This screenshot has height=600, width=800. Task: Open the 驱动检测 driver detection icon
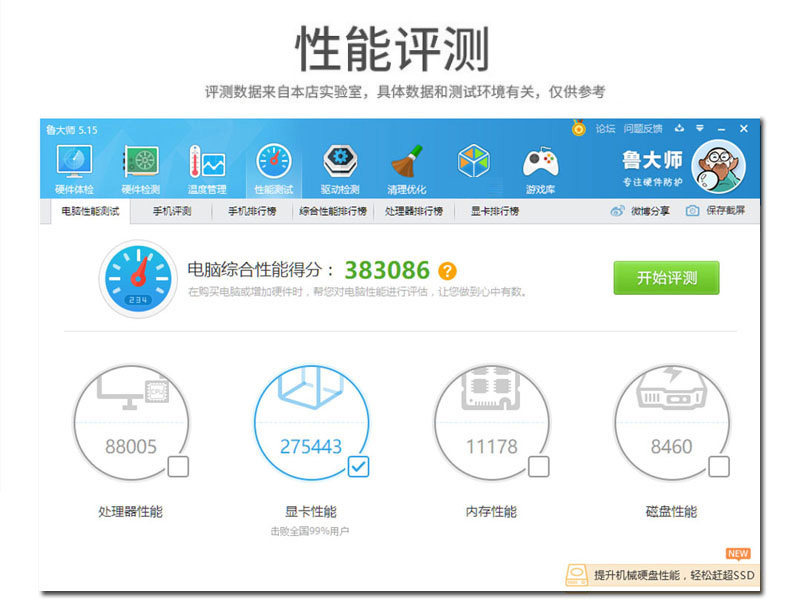(x=340, y=170)
